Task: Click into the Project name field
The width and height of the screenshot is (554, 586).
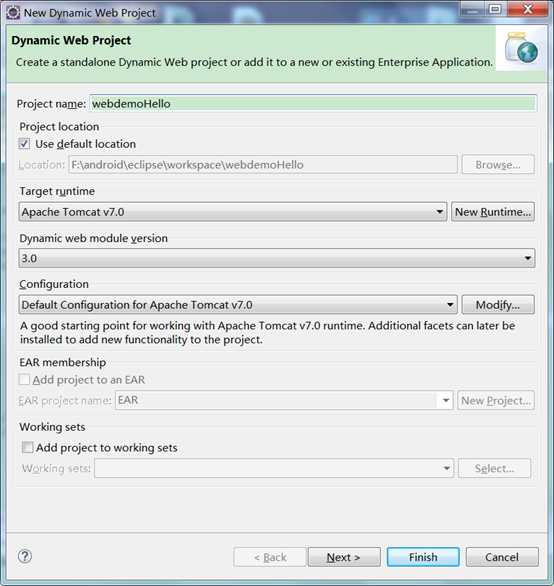Action: 313,104
